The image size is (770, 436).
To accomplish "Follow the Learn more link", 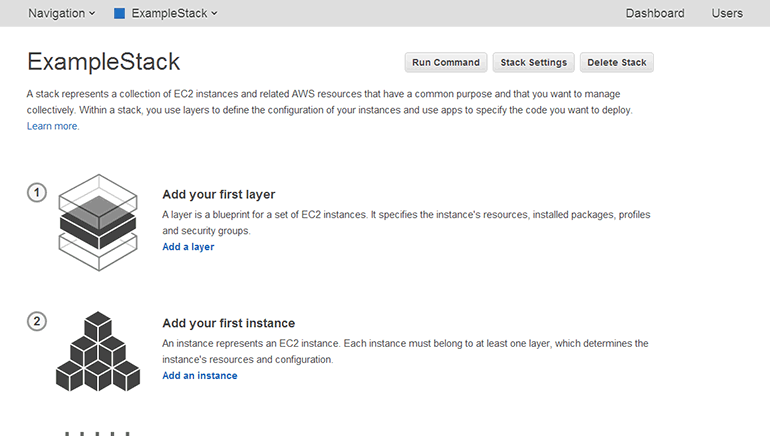I will point(53,127).
